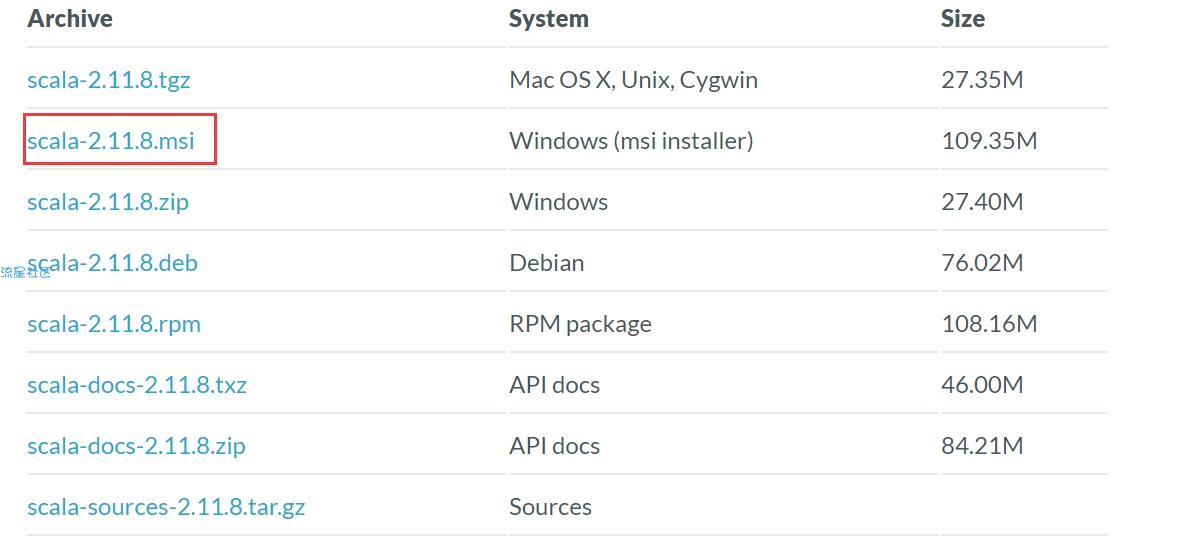Select 'API docs' in the txz row
The image size is (1190, 544).
pyautogui.click(x=555, y=385)
